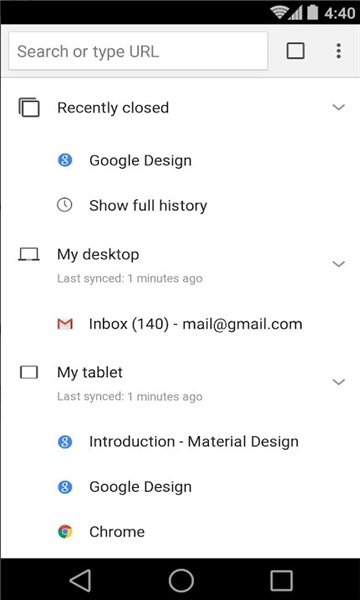This screenshot has height=600, width=360.
Task: Tap the My desktop laptop icon
Action: pyautogui.click(x=29, y=254)
